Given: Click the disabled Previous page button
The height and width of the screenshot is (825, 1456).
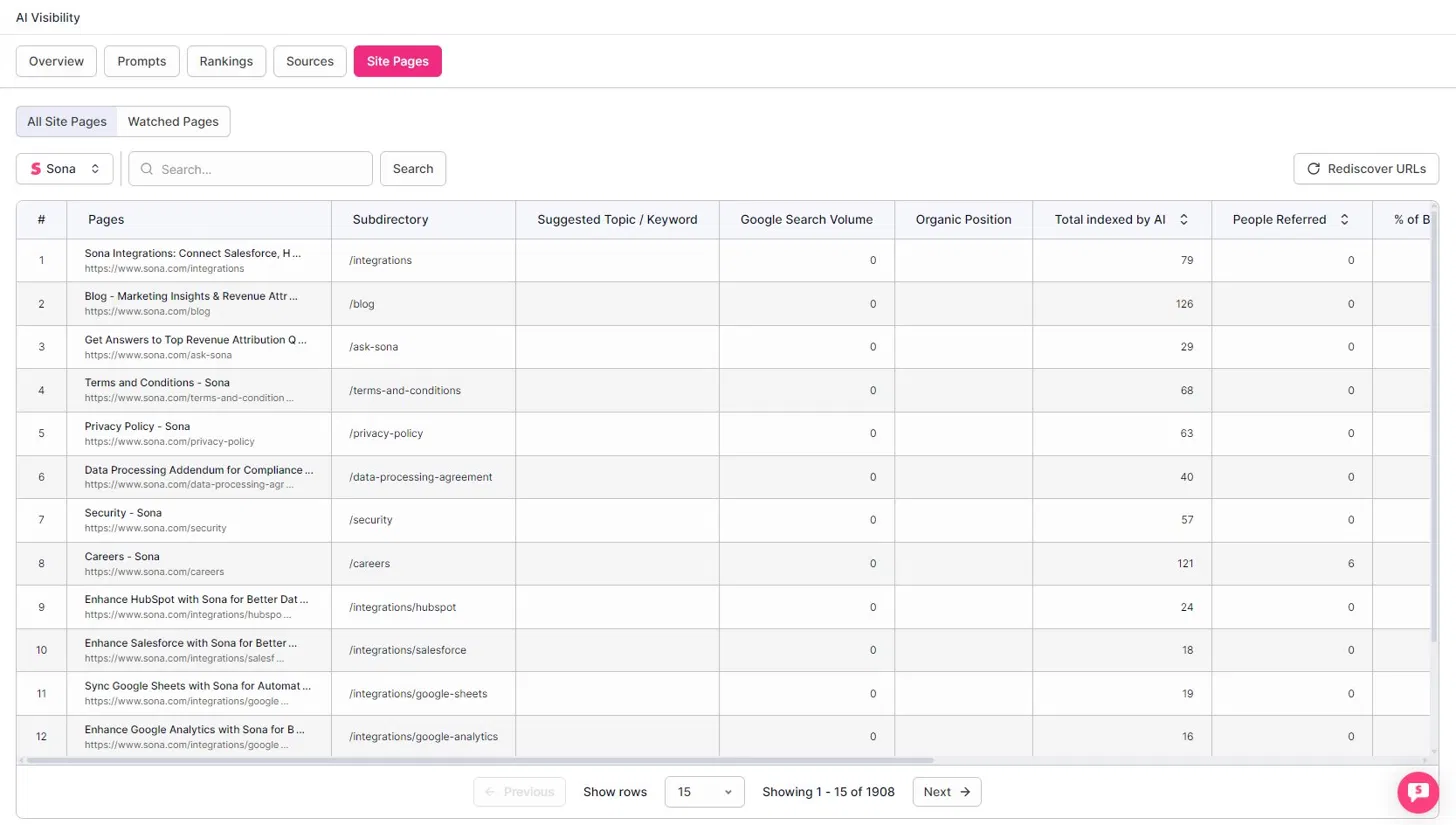Looking at the screenshot, I should [x=519, y=792].
